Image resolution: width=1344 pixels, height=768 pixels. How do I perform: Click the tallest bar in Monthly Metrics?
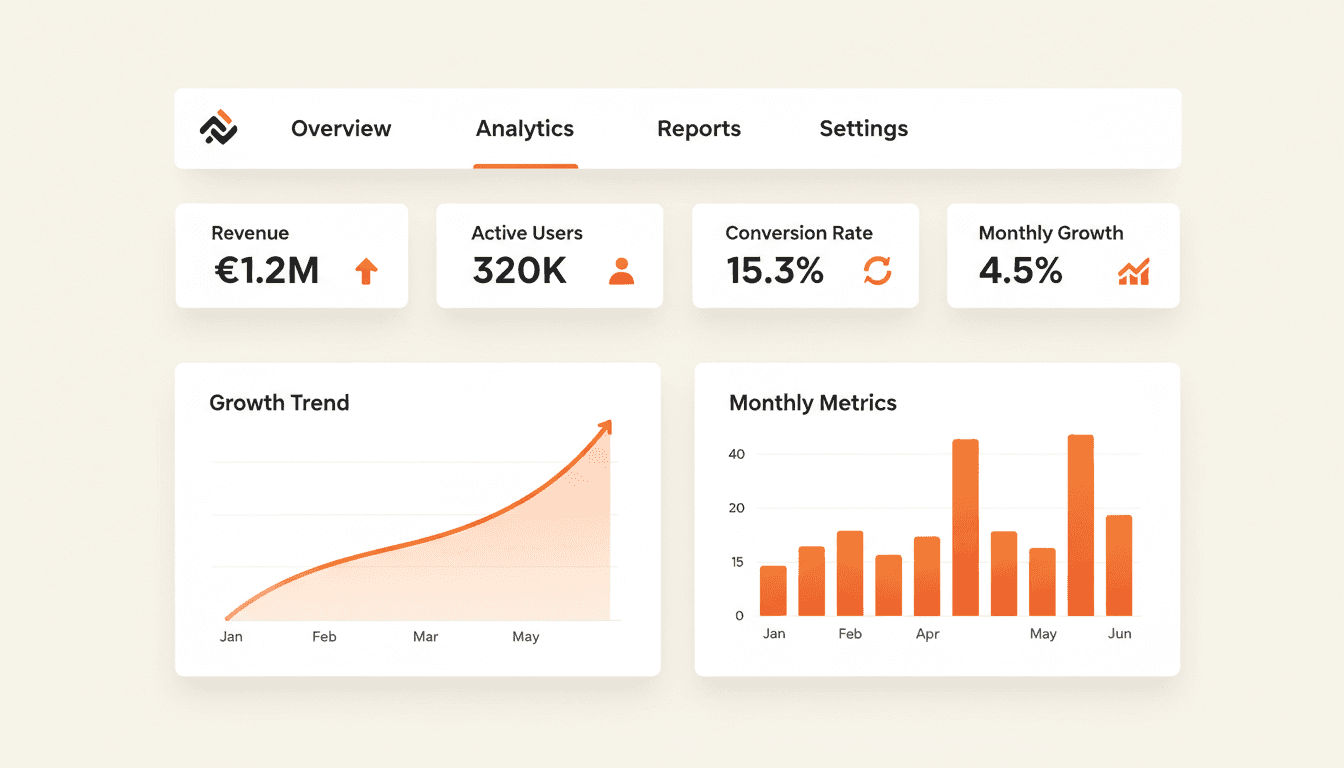coord(1078,525)
